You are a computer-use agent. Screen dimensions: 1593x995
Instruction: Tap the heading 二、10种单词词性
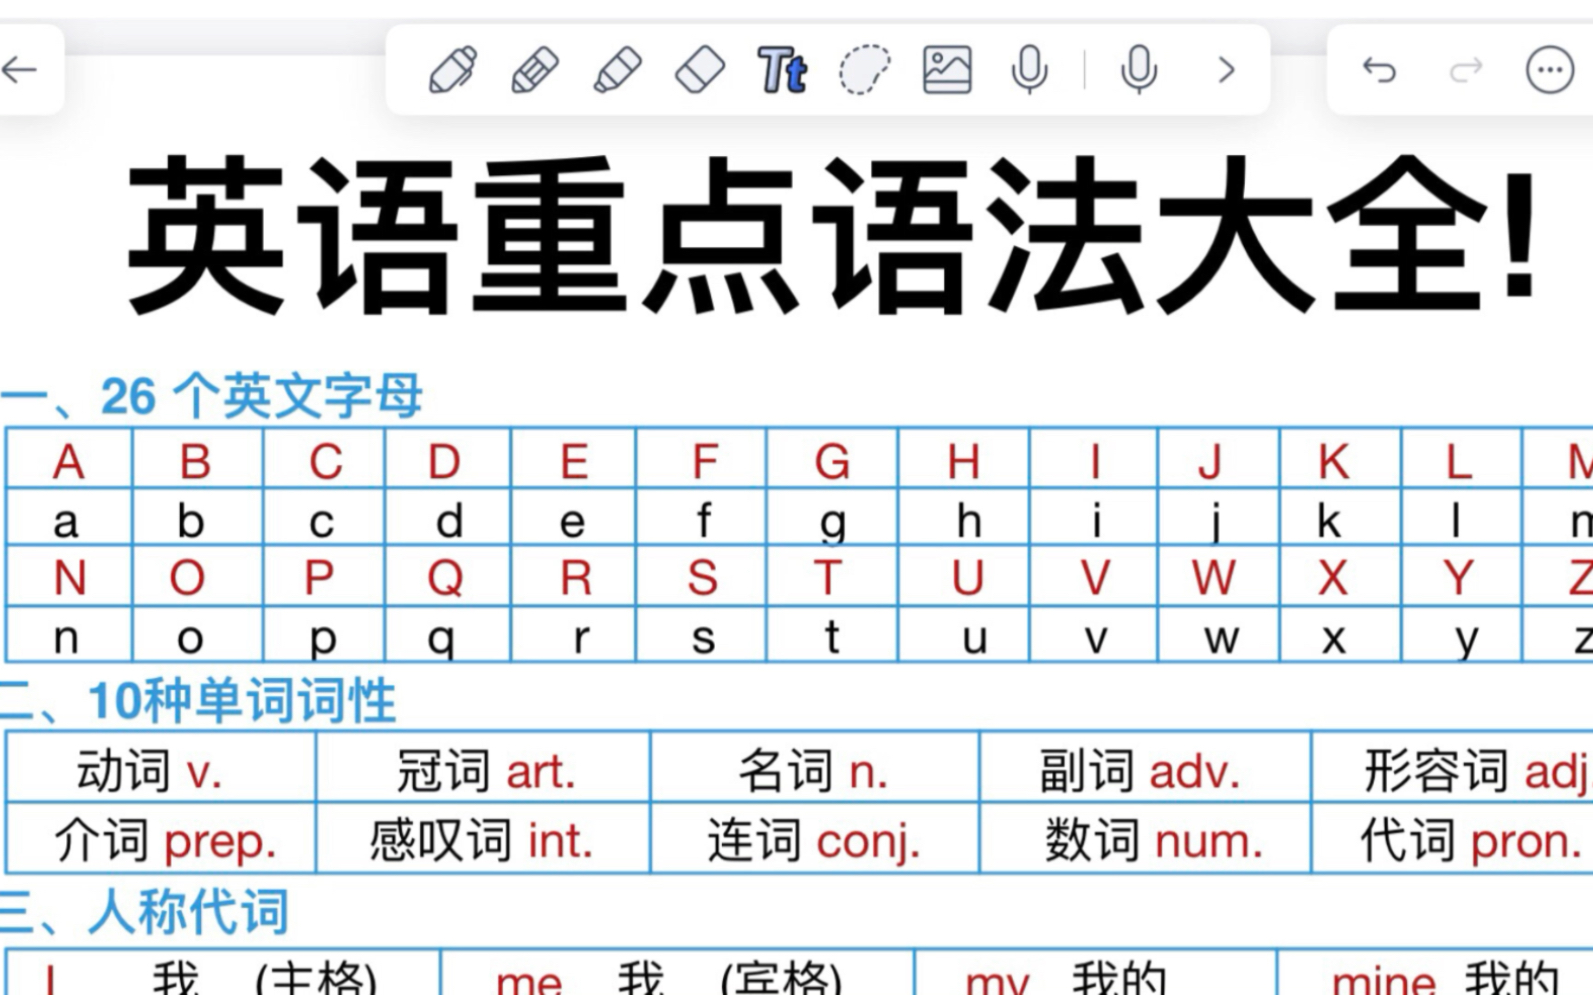coord(199,700)
